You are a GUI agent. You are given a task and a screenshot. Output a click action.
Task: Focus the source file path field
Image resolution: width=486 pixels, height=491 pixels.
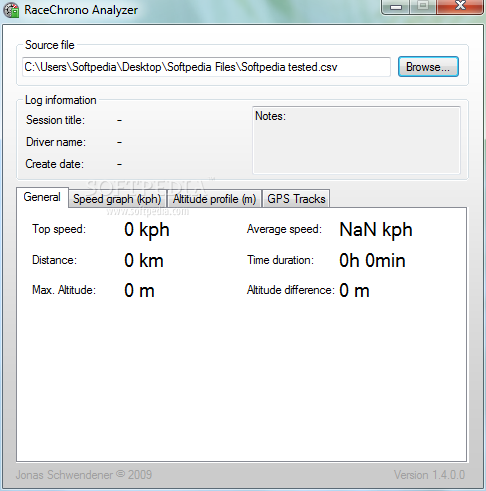coord(206,67)
